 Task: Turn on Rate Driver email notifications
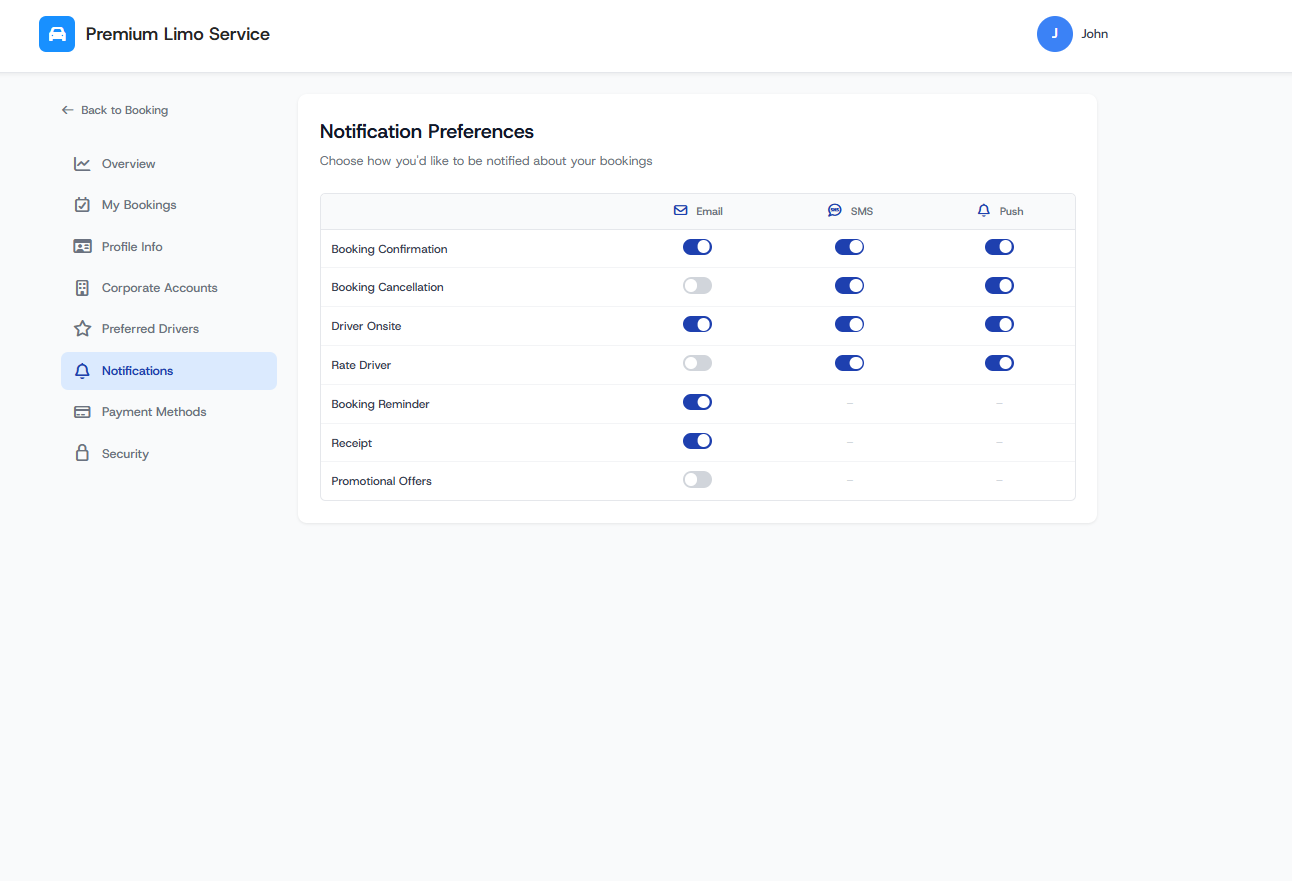tap(697, 363)
